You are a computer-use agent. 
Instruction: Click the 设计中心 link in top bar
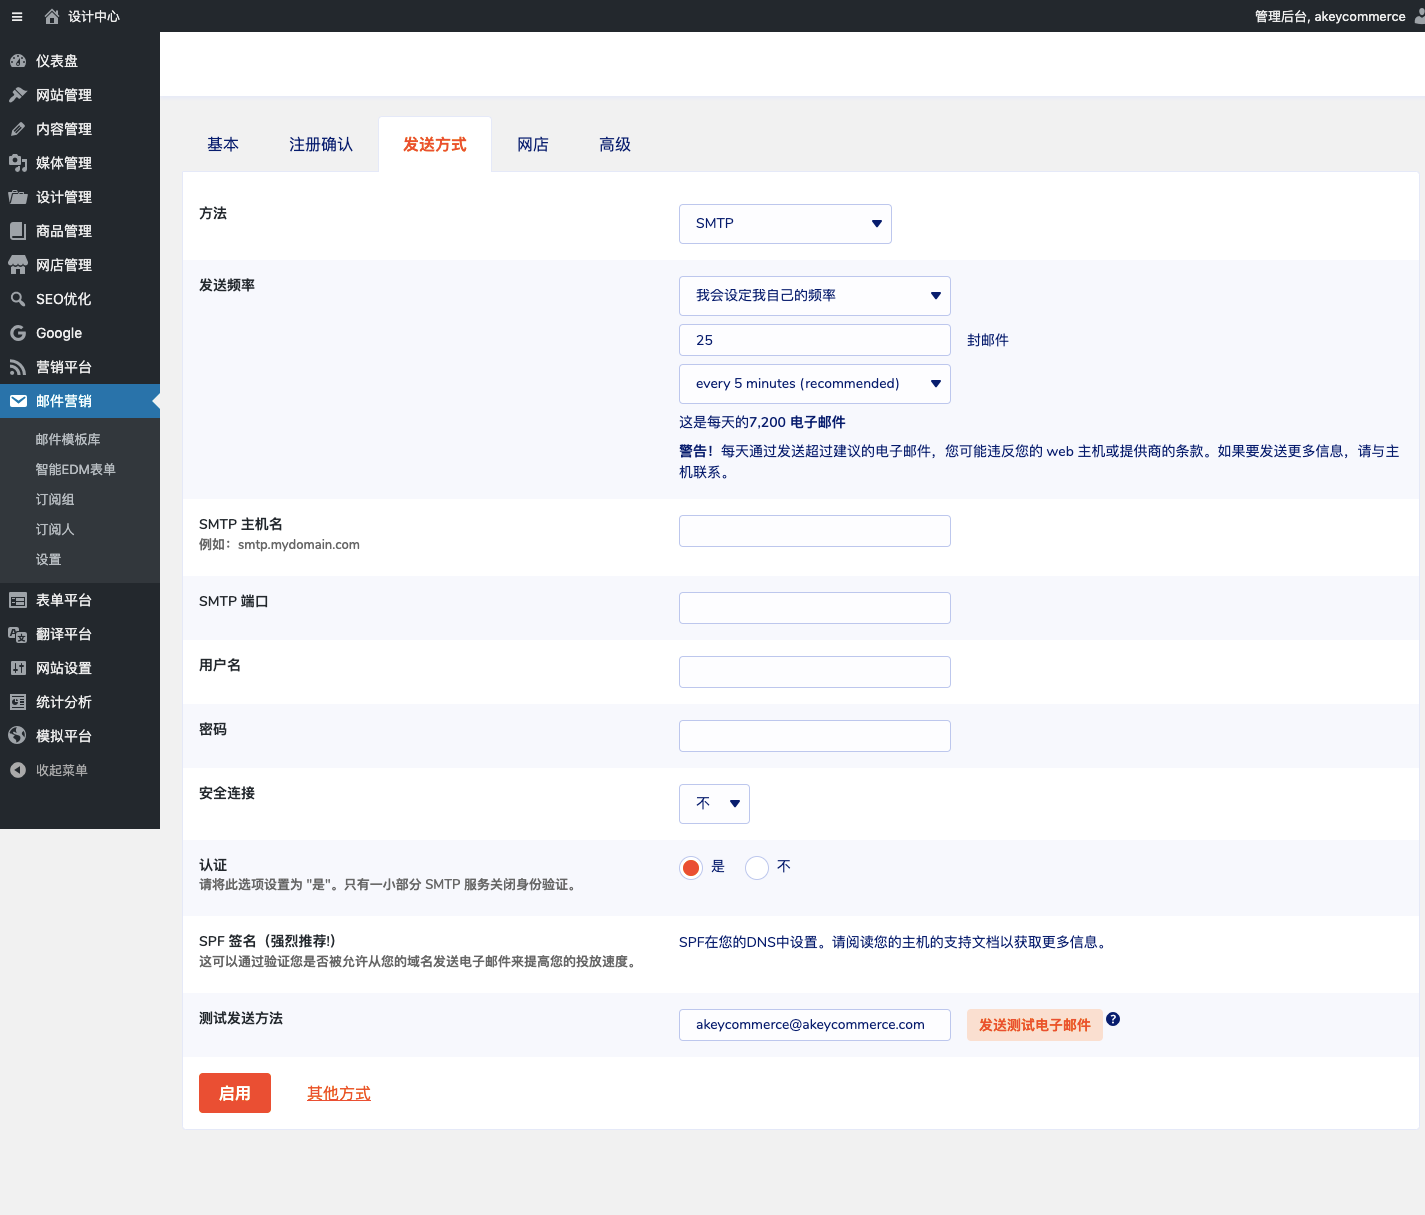pos(94,16)
